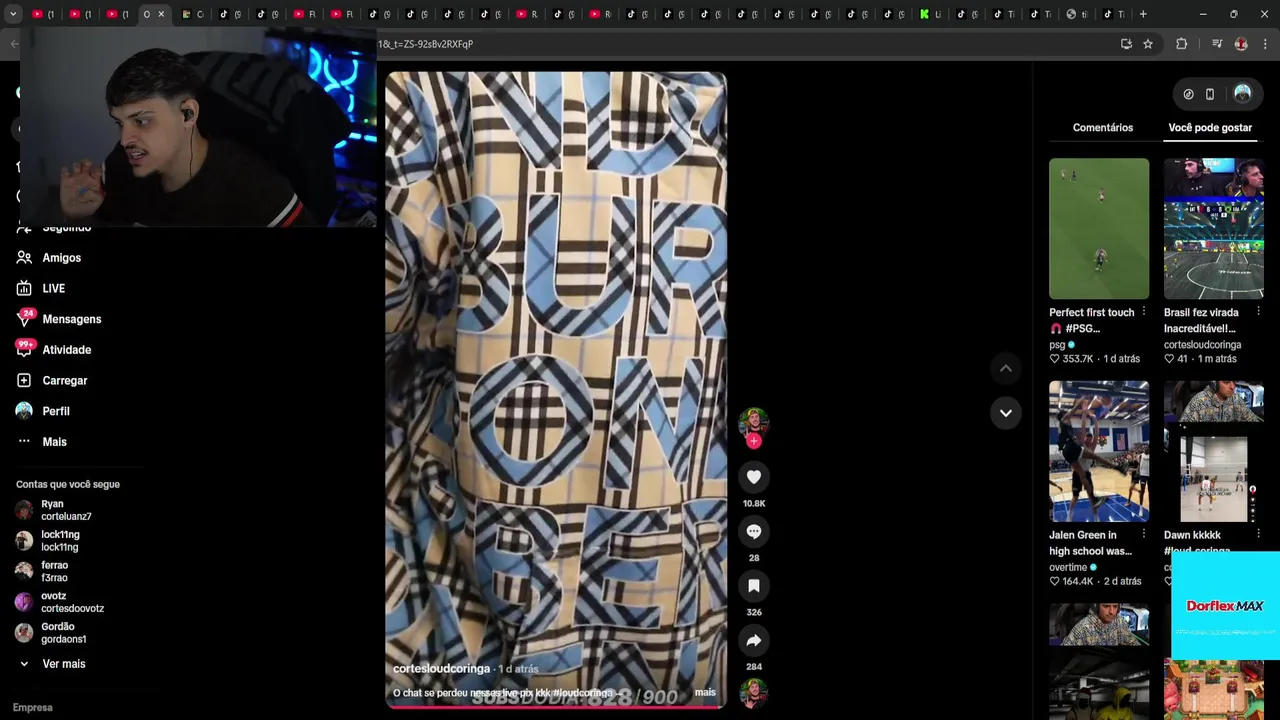
Task: Bookmark this page with the star icon
Action: point(1148,44)
